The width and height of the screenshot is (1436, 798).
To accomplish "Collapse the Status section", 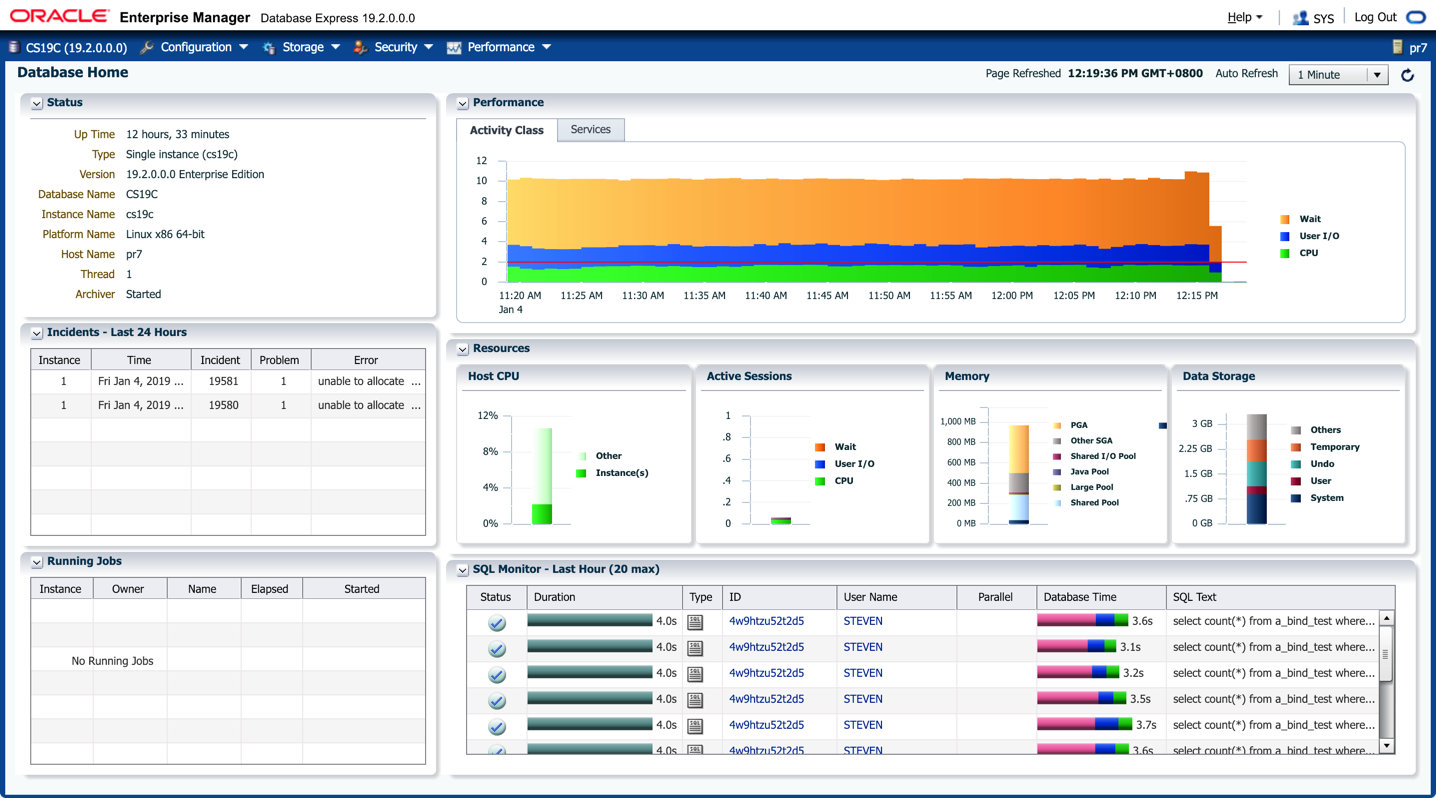I will pos(37,103).
